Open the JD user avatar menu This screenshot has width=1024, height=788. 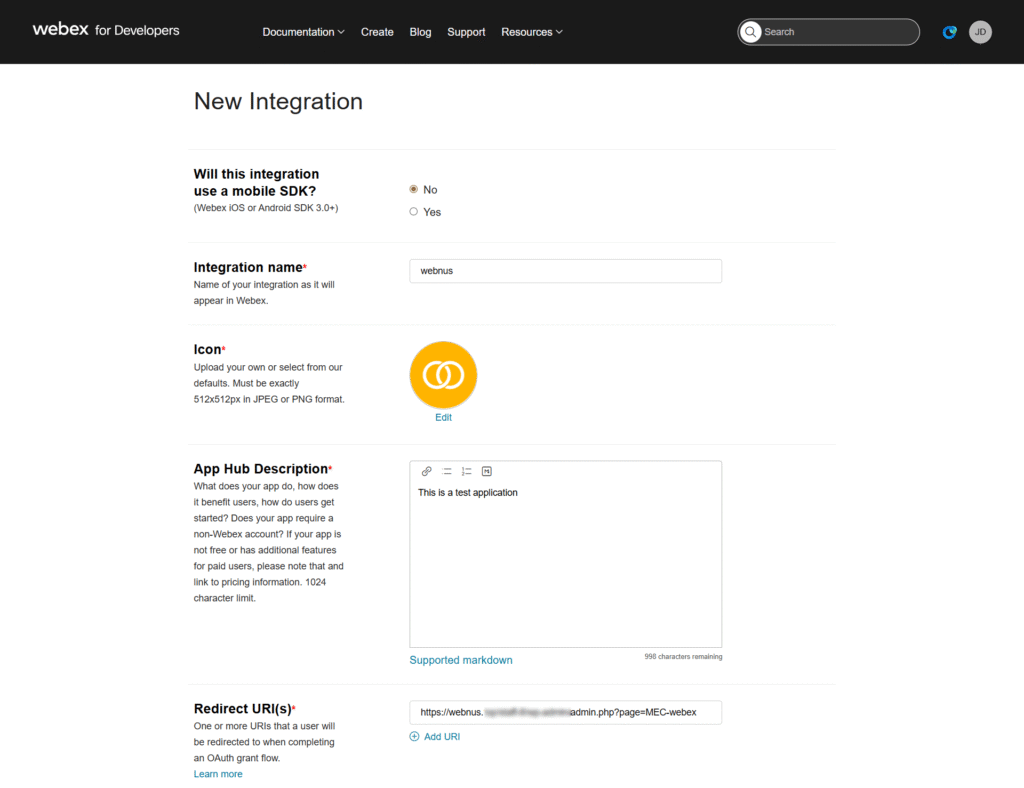click(980, 31)
